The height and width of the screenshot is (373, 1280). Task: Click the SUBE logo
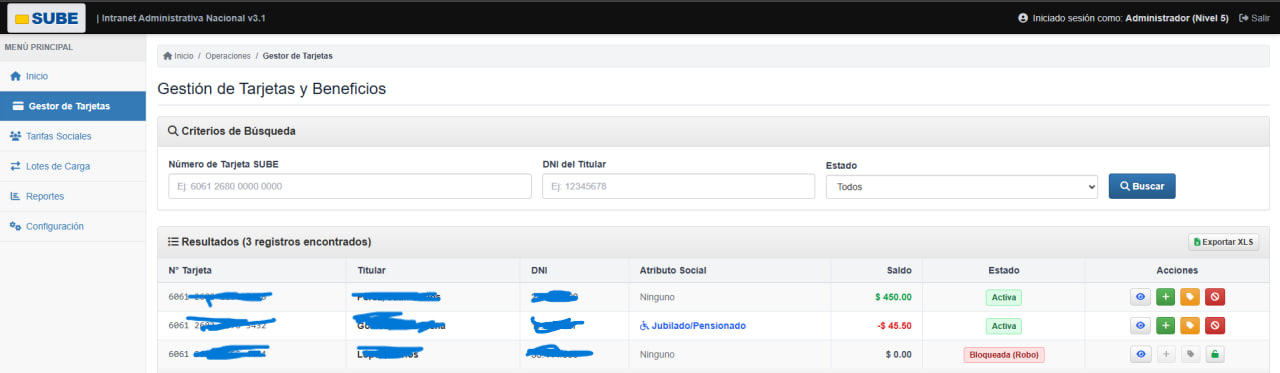(x=46, y=17)
